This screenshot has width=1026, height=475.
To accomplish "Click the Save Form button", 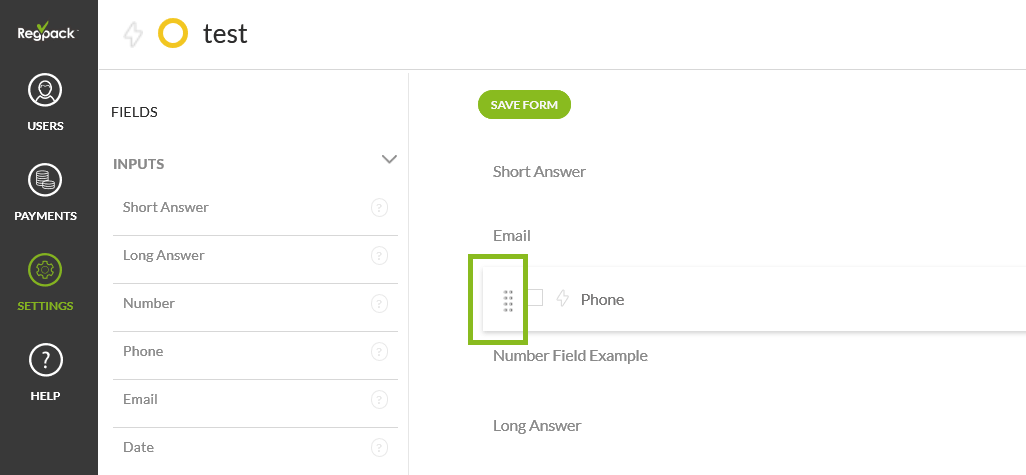I will tap(524, 105).
